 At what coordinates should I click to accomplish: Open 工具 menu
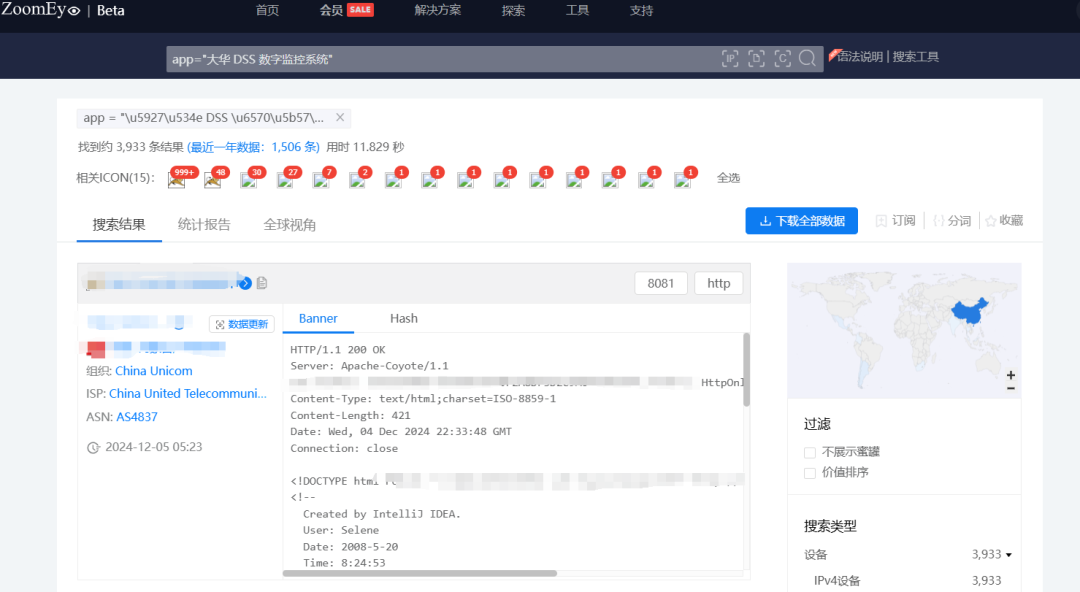click(x=577, y=10)
